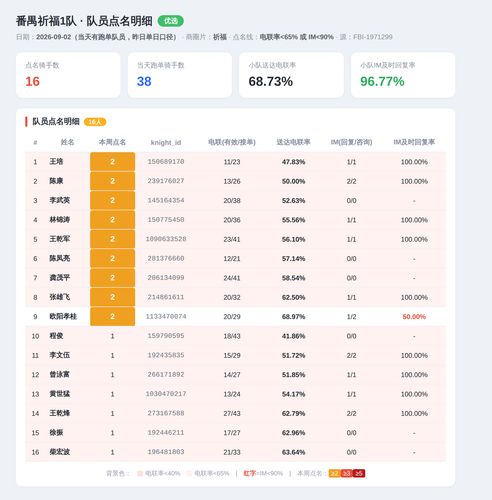Click the 队员点名明细 section heading
Image resolution: width=492 pixels, height=500 pixels.
pos(56,121)
